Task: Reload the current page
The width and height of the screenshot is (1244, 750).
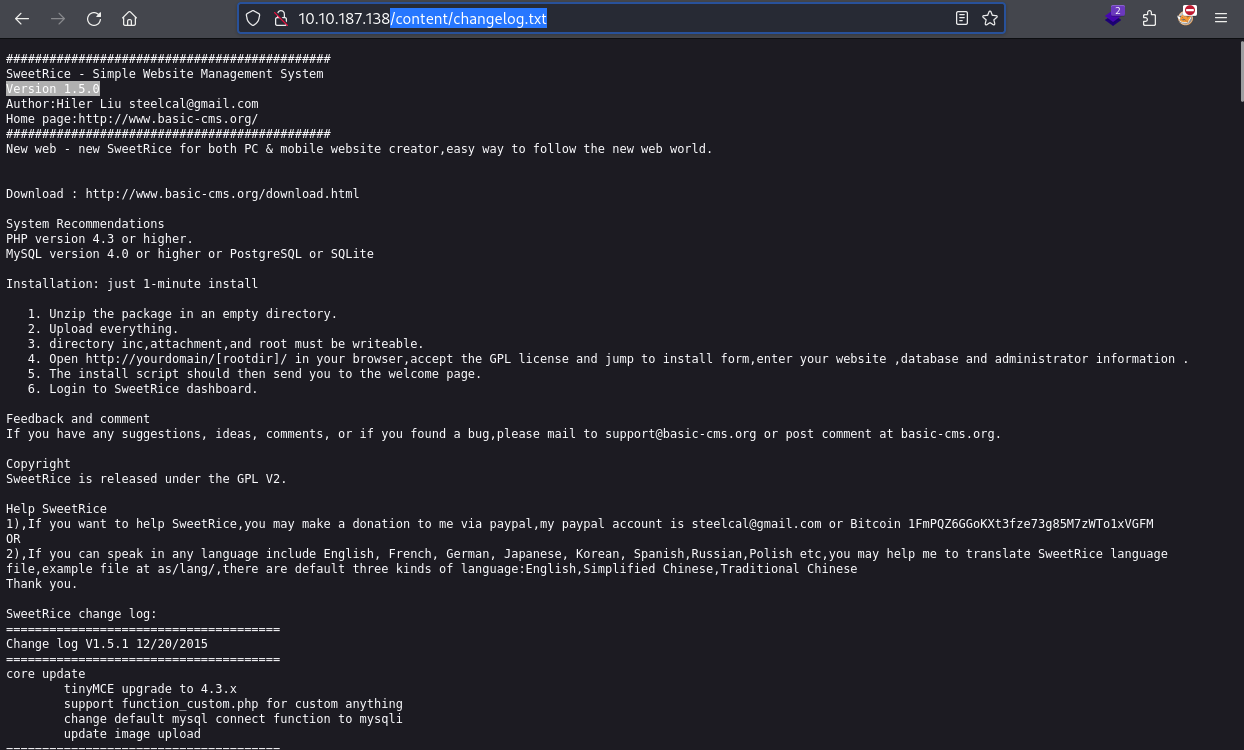Action: [x=94, y=18]
